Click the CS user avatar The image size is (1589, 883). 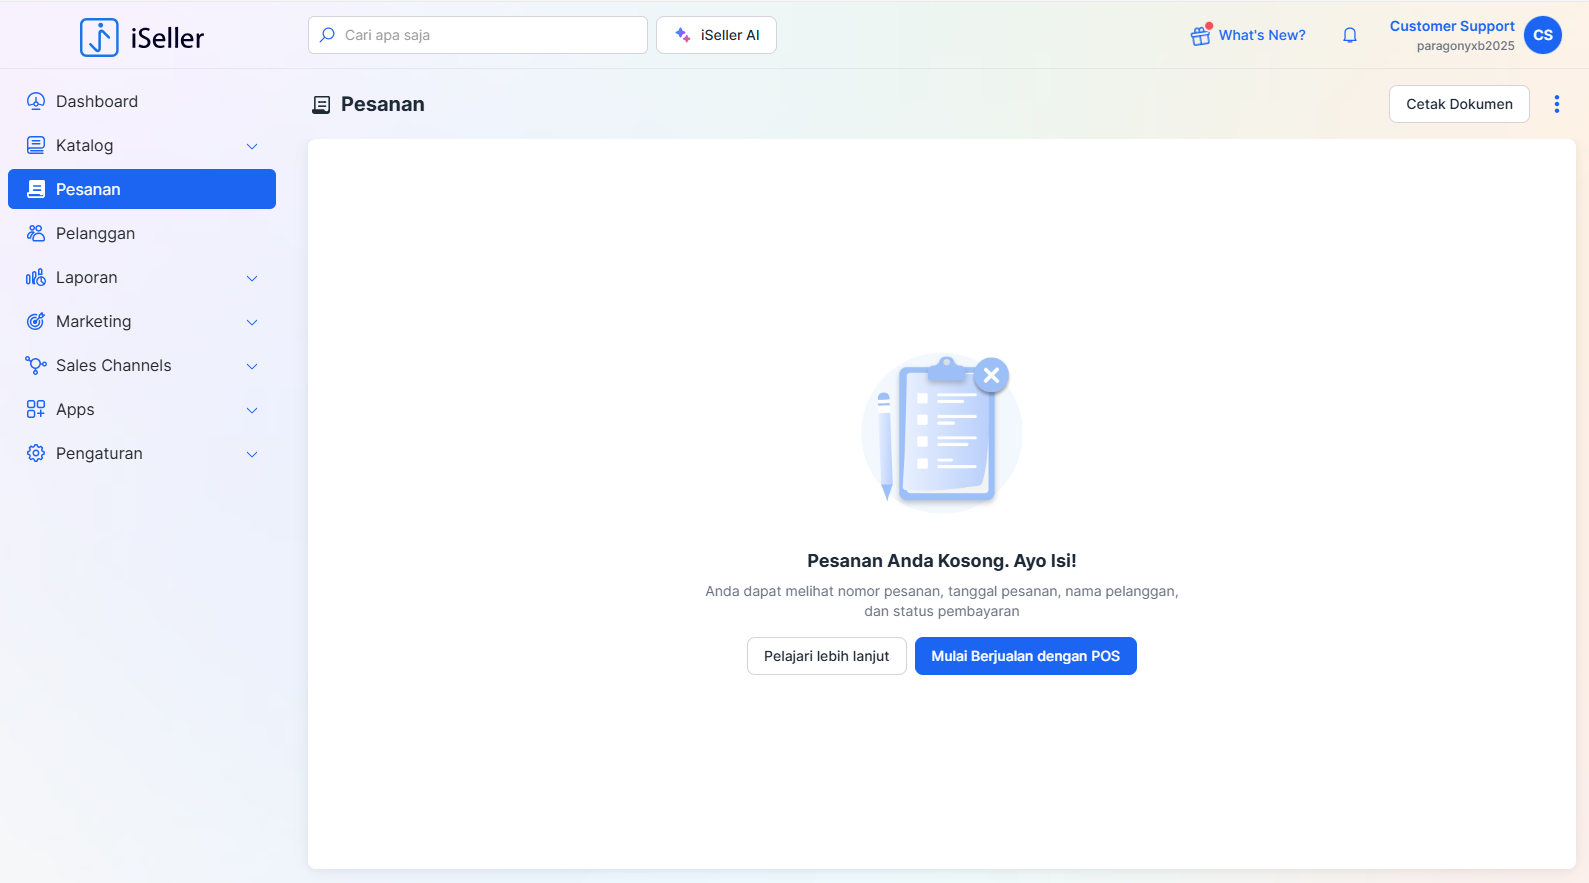1542,35
